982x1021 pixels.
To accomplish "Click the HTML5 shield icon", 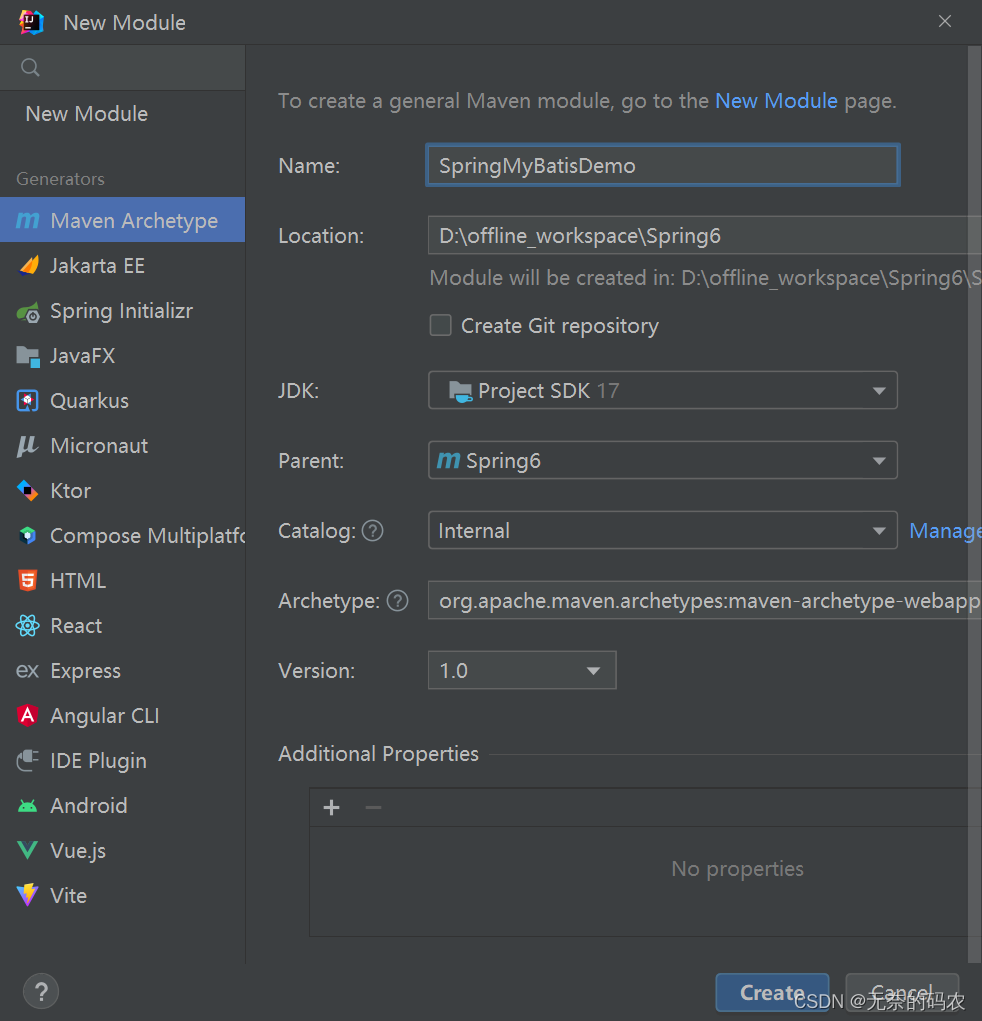I will coord(27,581).
